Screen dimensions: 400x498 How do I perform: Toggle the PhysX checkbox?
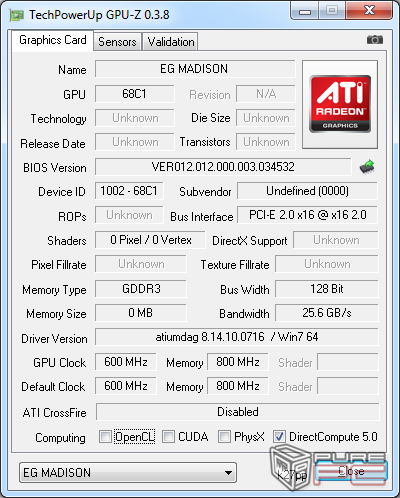point(224,436)
